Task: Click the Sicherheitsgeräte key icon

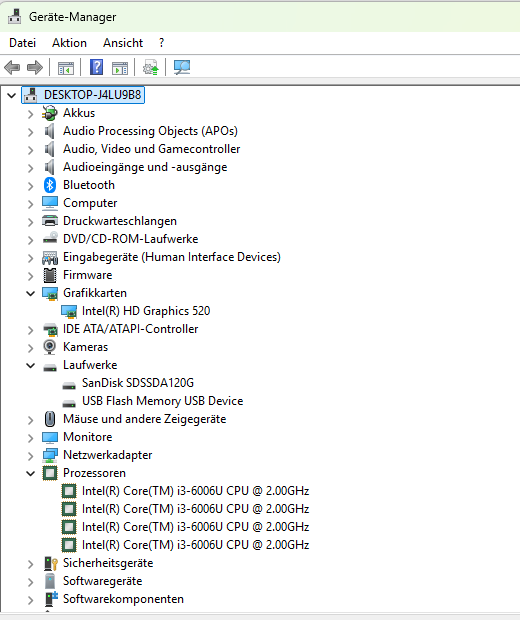Action: click(x=50, y=563)
